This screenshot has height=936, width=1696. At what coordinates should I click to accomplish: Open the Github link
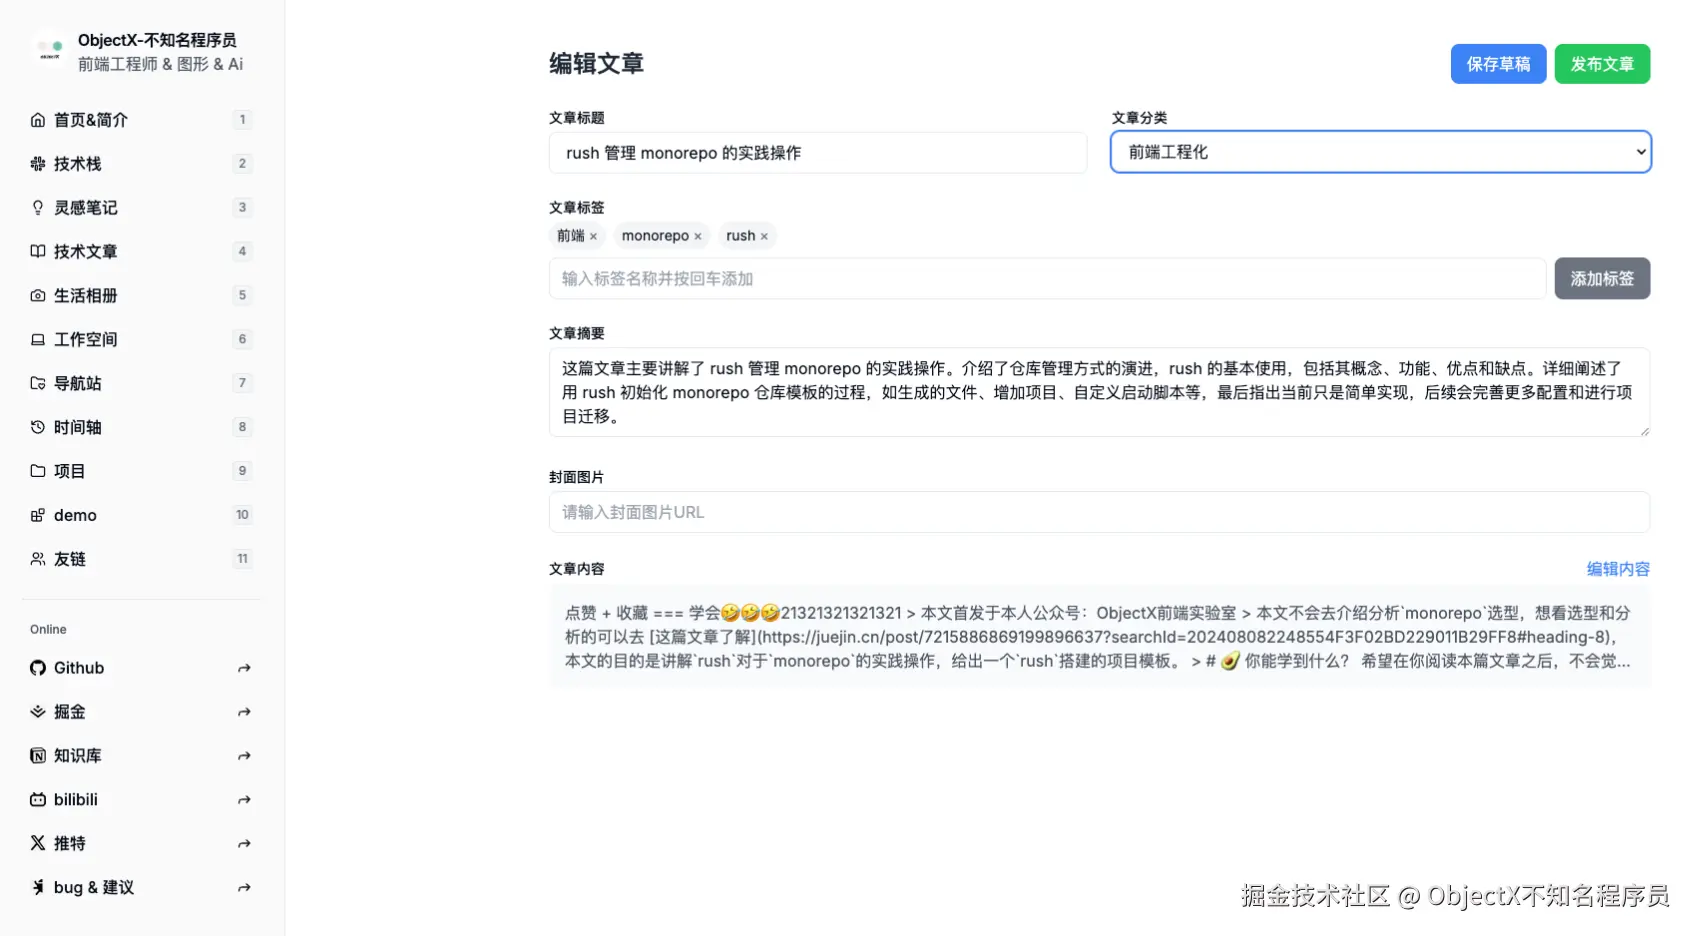[x=140, y=668]
